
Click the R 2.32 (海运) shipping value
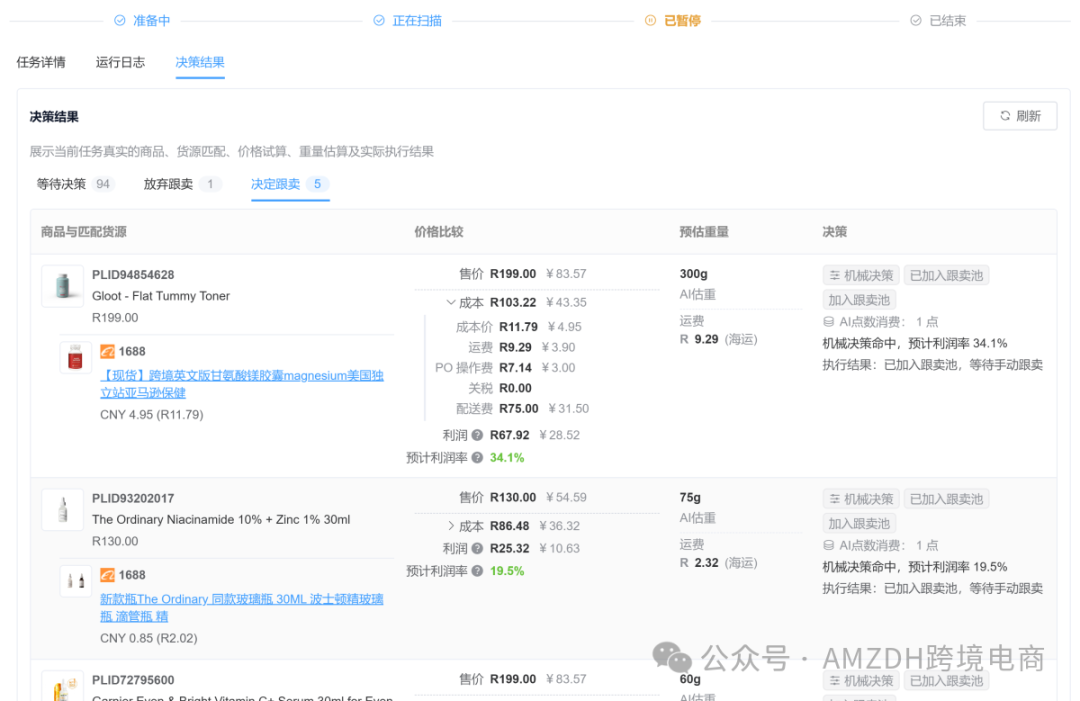pos(718,563)
